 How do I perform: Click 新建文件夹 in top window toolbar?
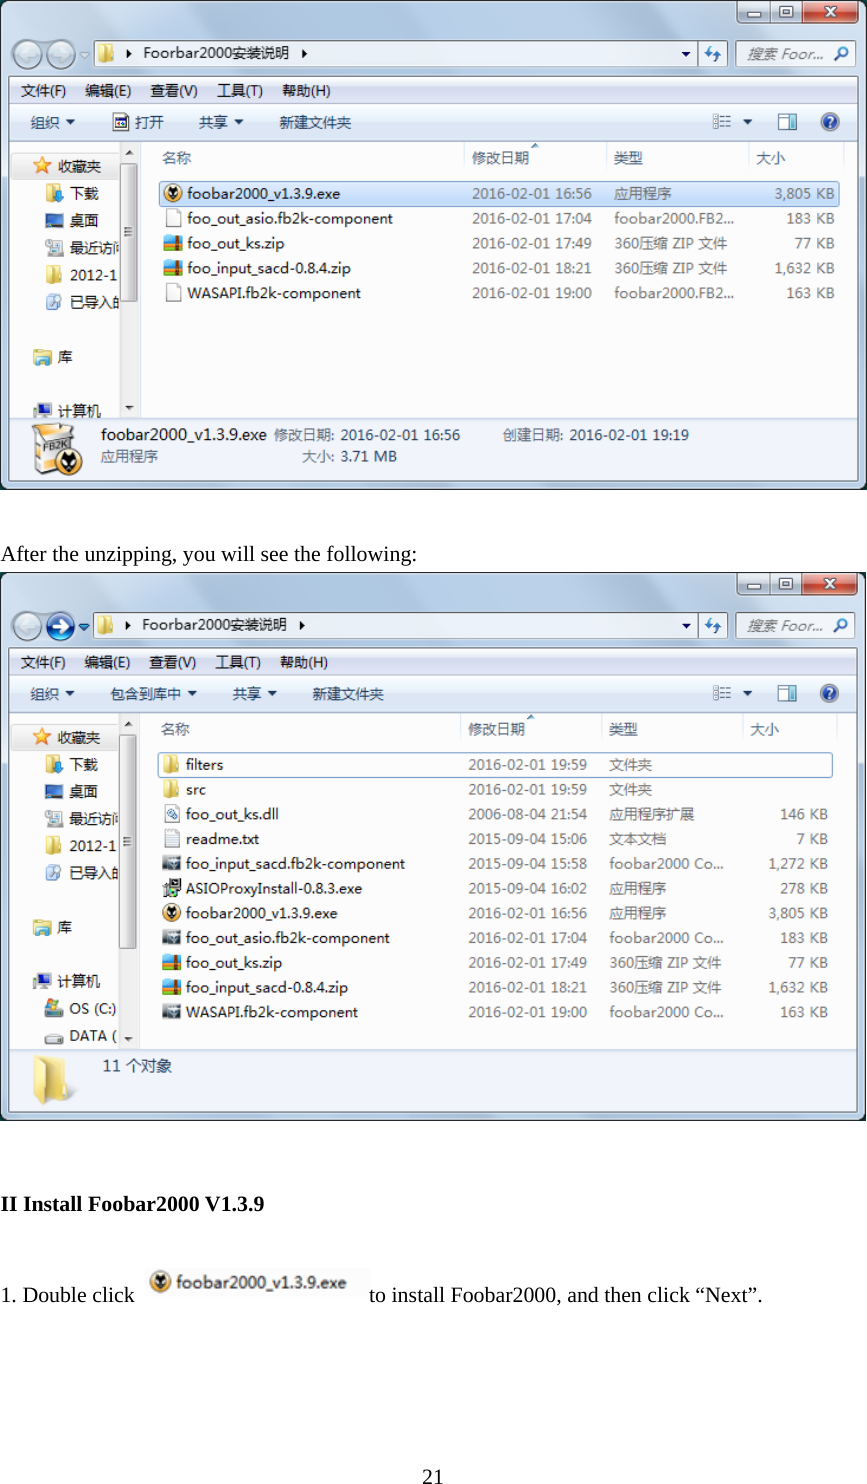click(x=315, y=122)
